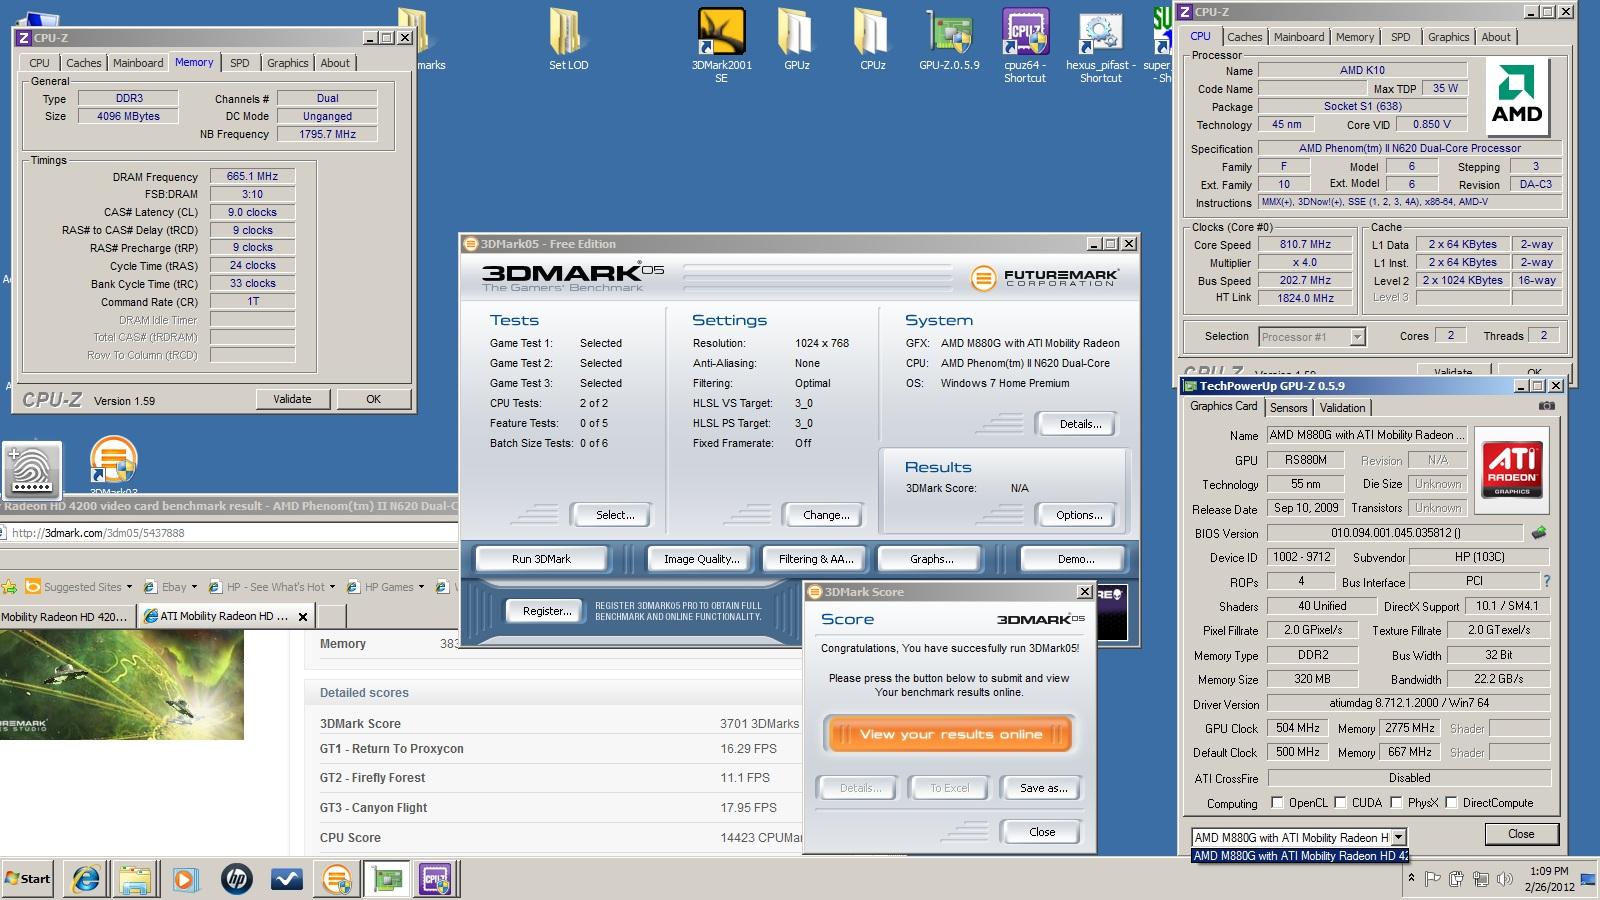Screen dimensions: 1600x900
Task: Switch to SPD tab in CPU-Z Memory window
Action: [240, 63]
